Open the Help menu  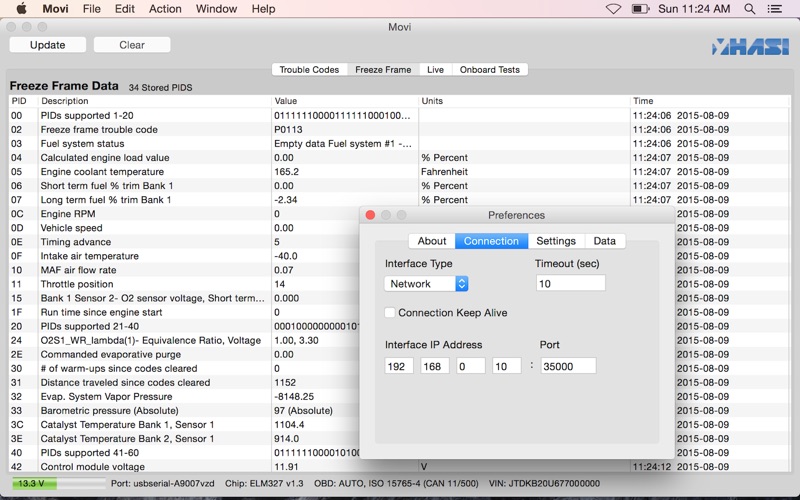tap(263, 9)
